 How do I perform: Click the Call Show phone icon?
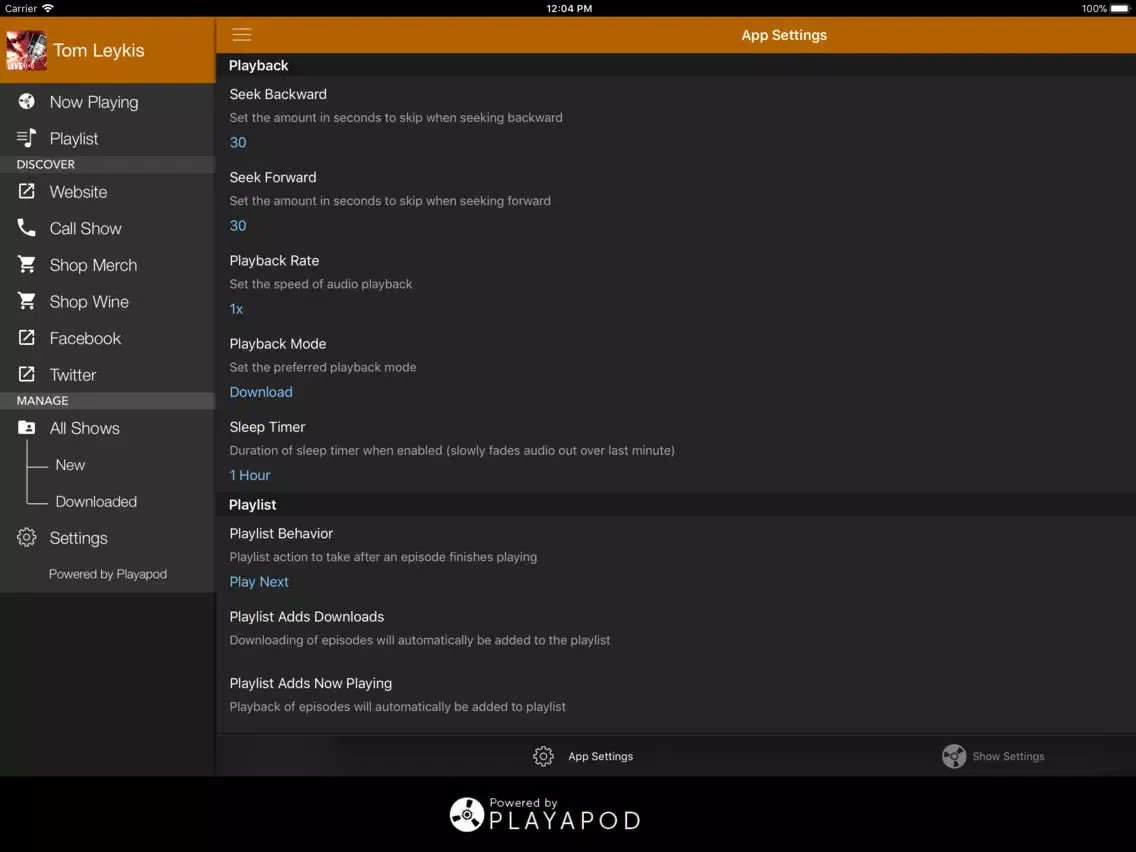click(27, 227)
